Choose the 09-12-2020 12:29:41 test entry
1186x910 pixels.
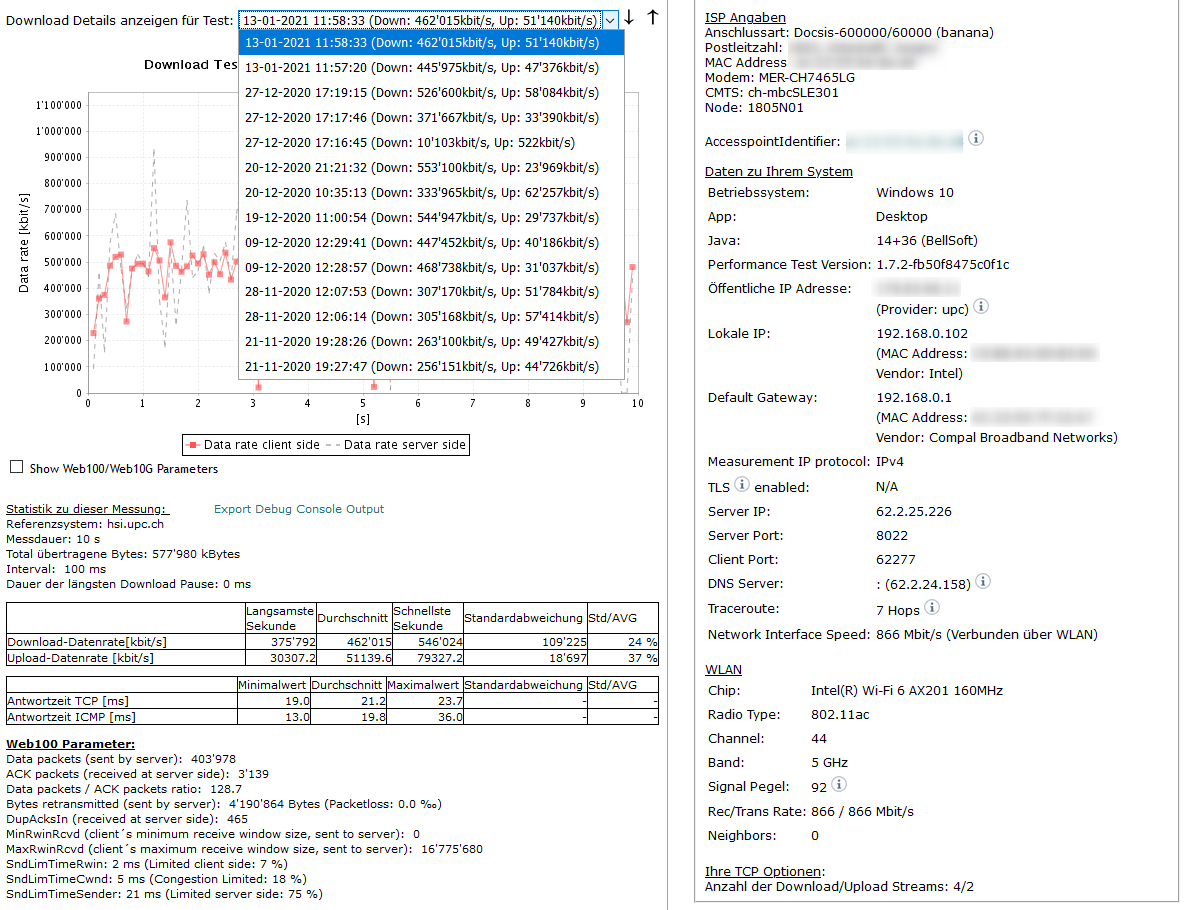[421, 243]
